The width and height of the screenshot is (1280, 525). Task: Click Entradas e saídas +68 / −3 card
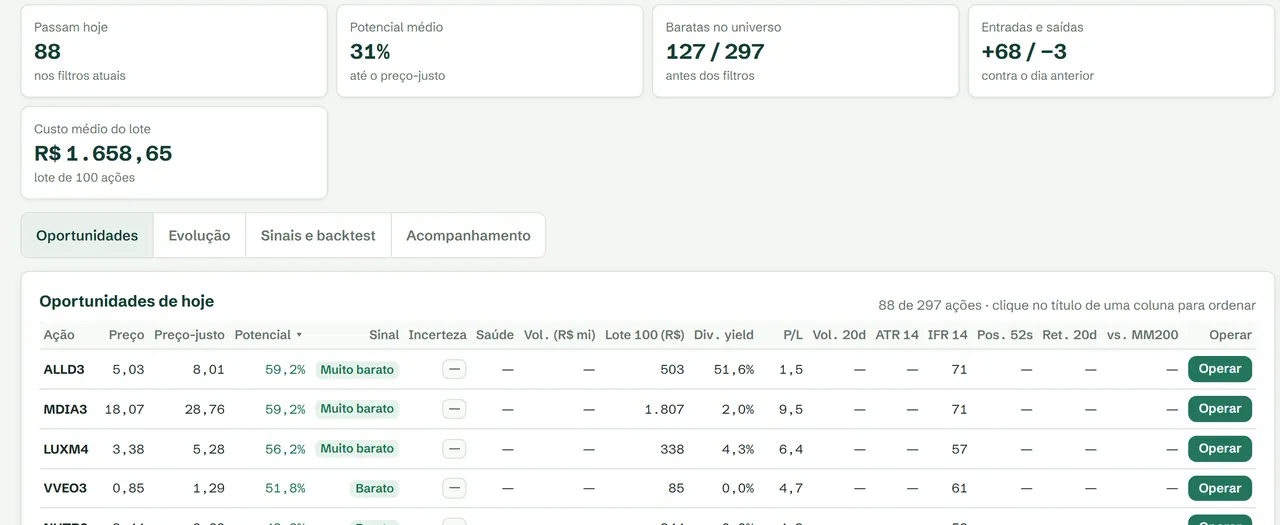1121,51
